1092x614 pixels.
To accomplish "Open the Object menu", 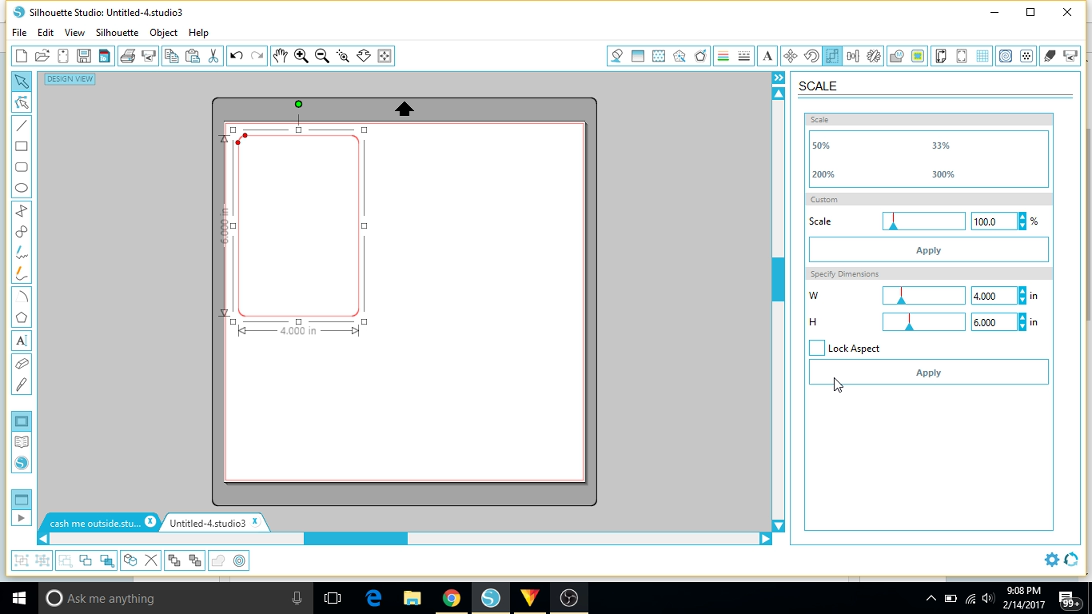I will click(x=163, y=33).
